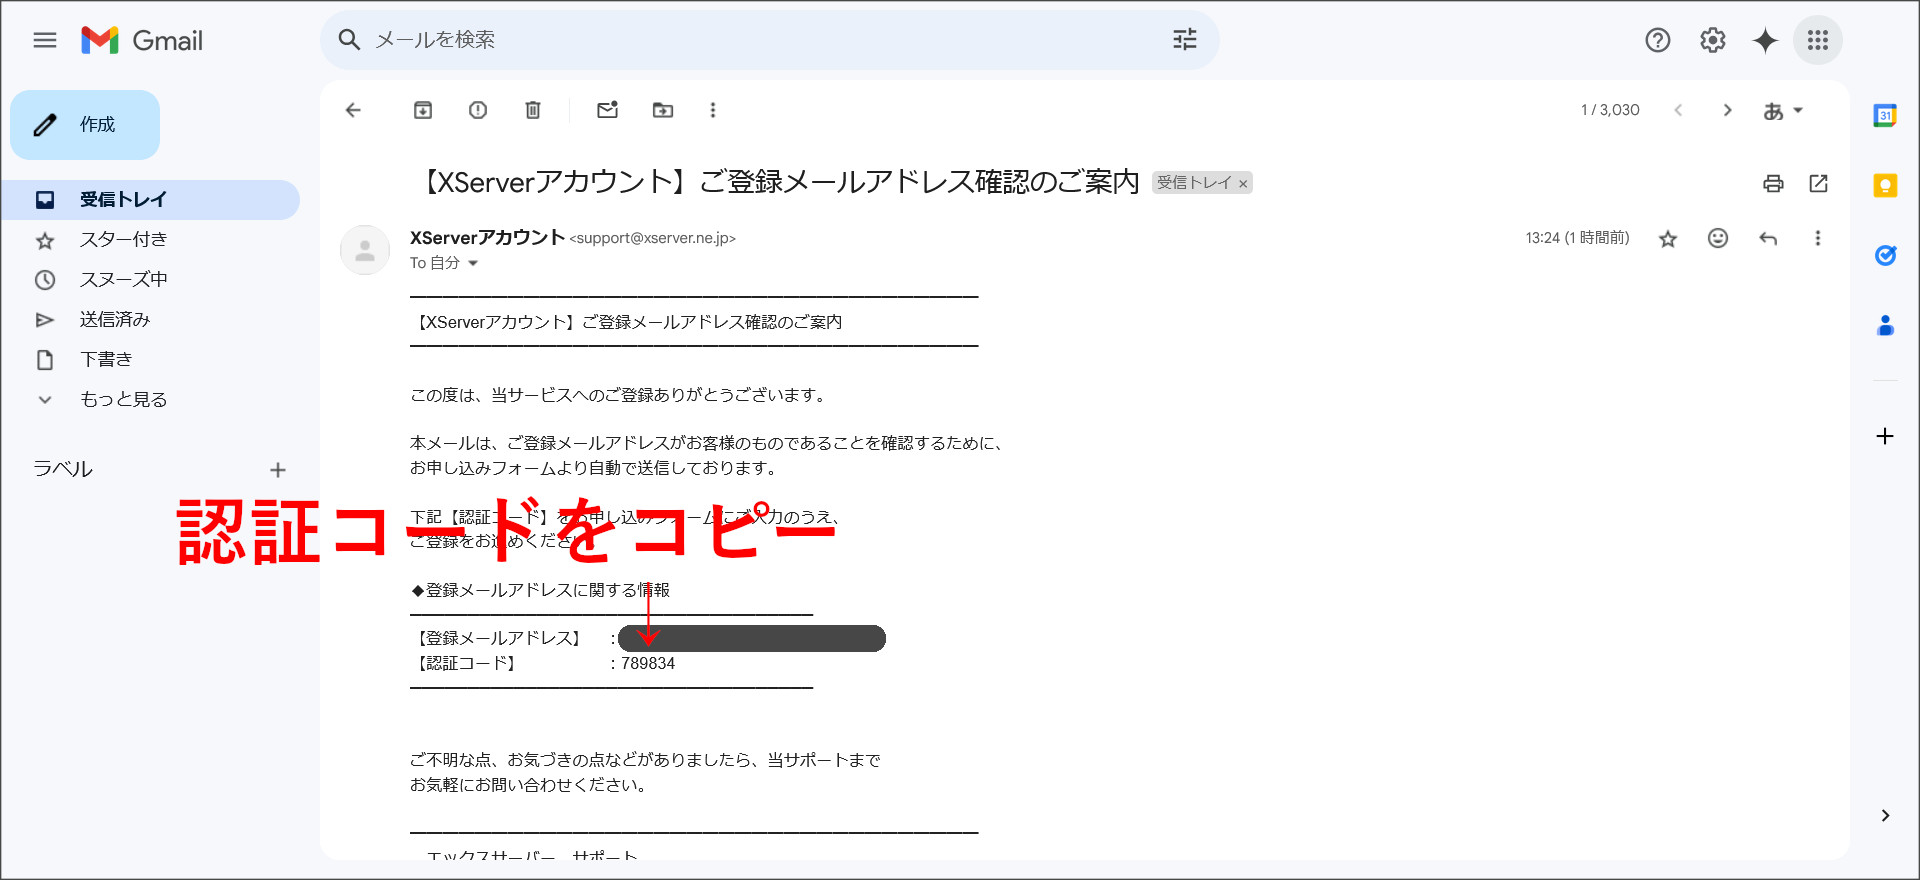Mark email as unread
The height and width of the screenshot is (880, 1920).
608,110
